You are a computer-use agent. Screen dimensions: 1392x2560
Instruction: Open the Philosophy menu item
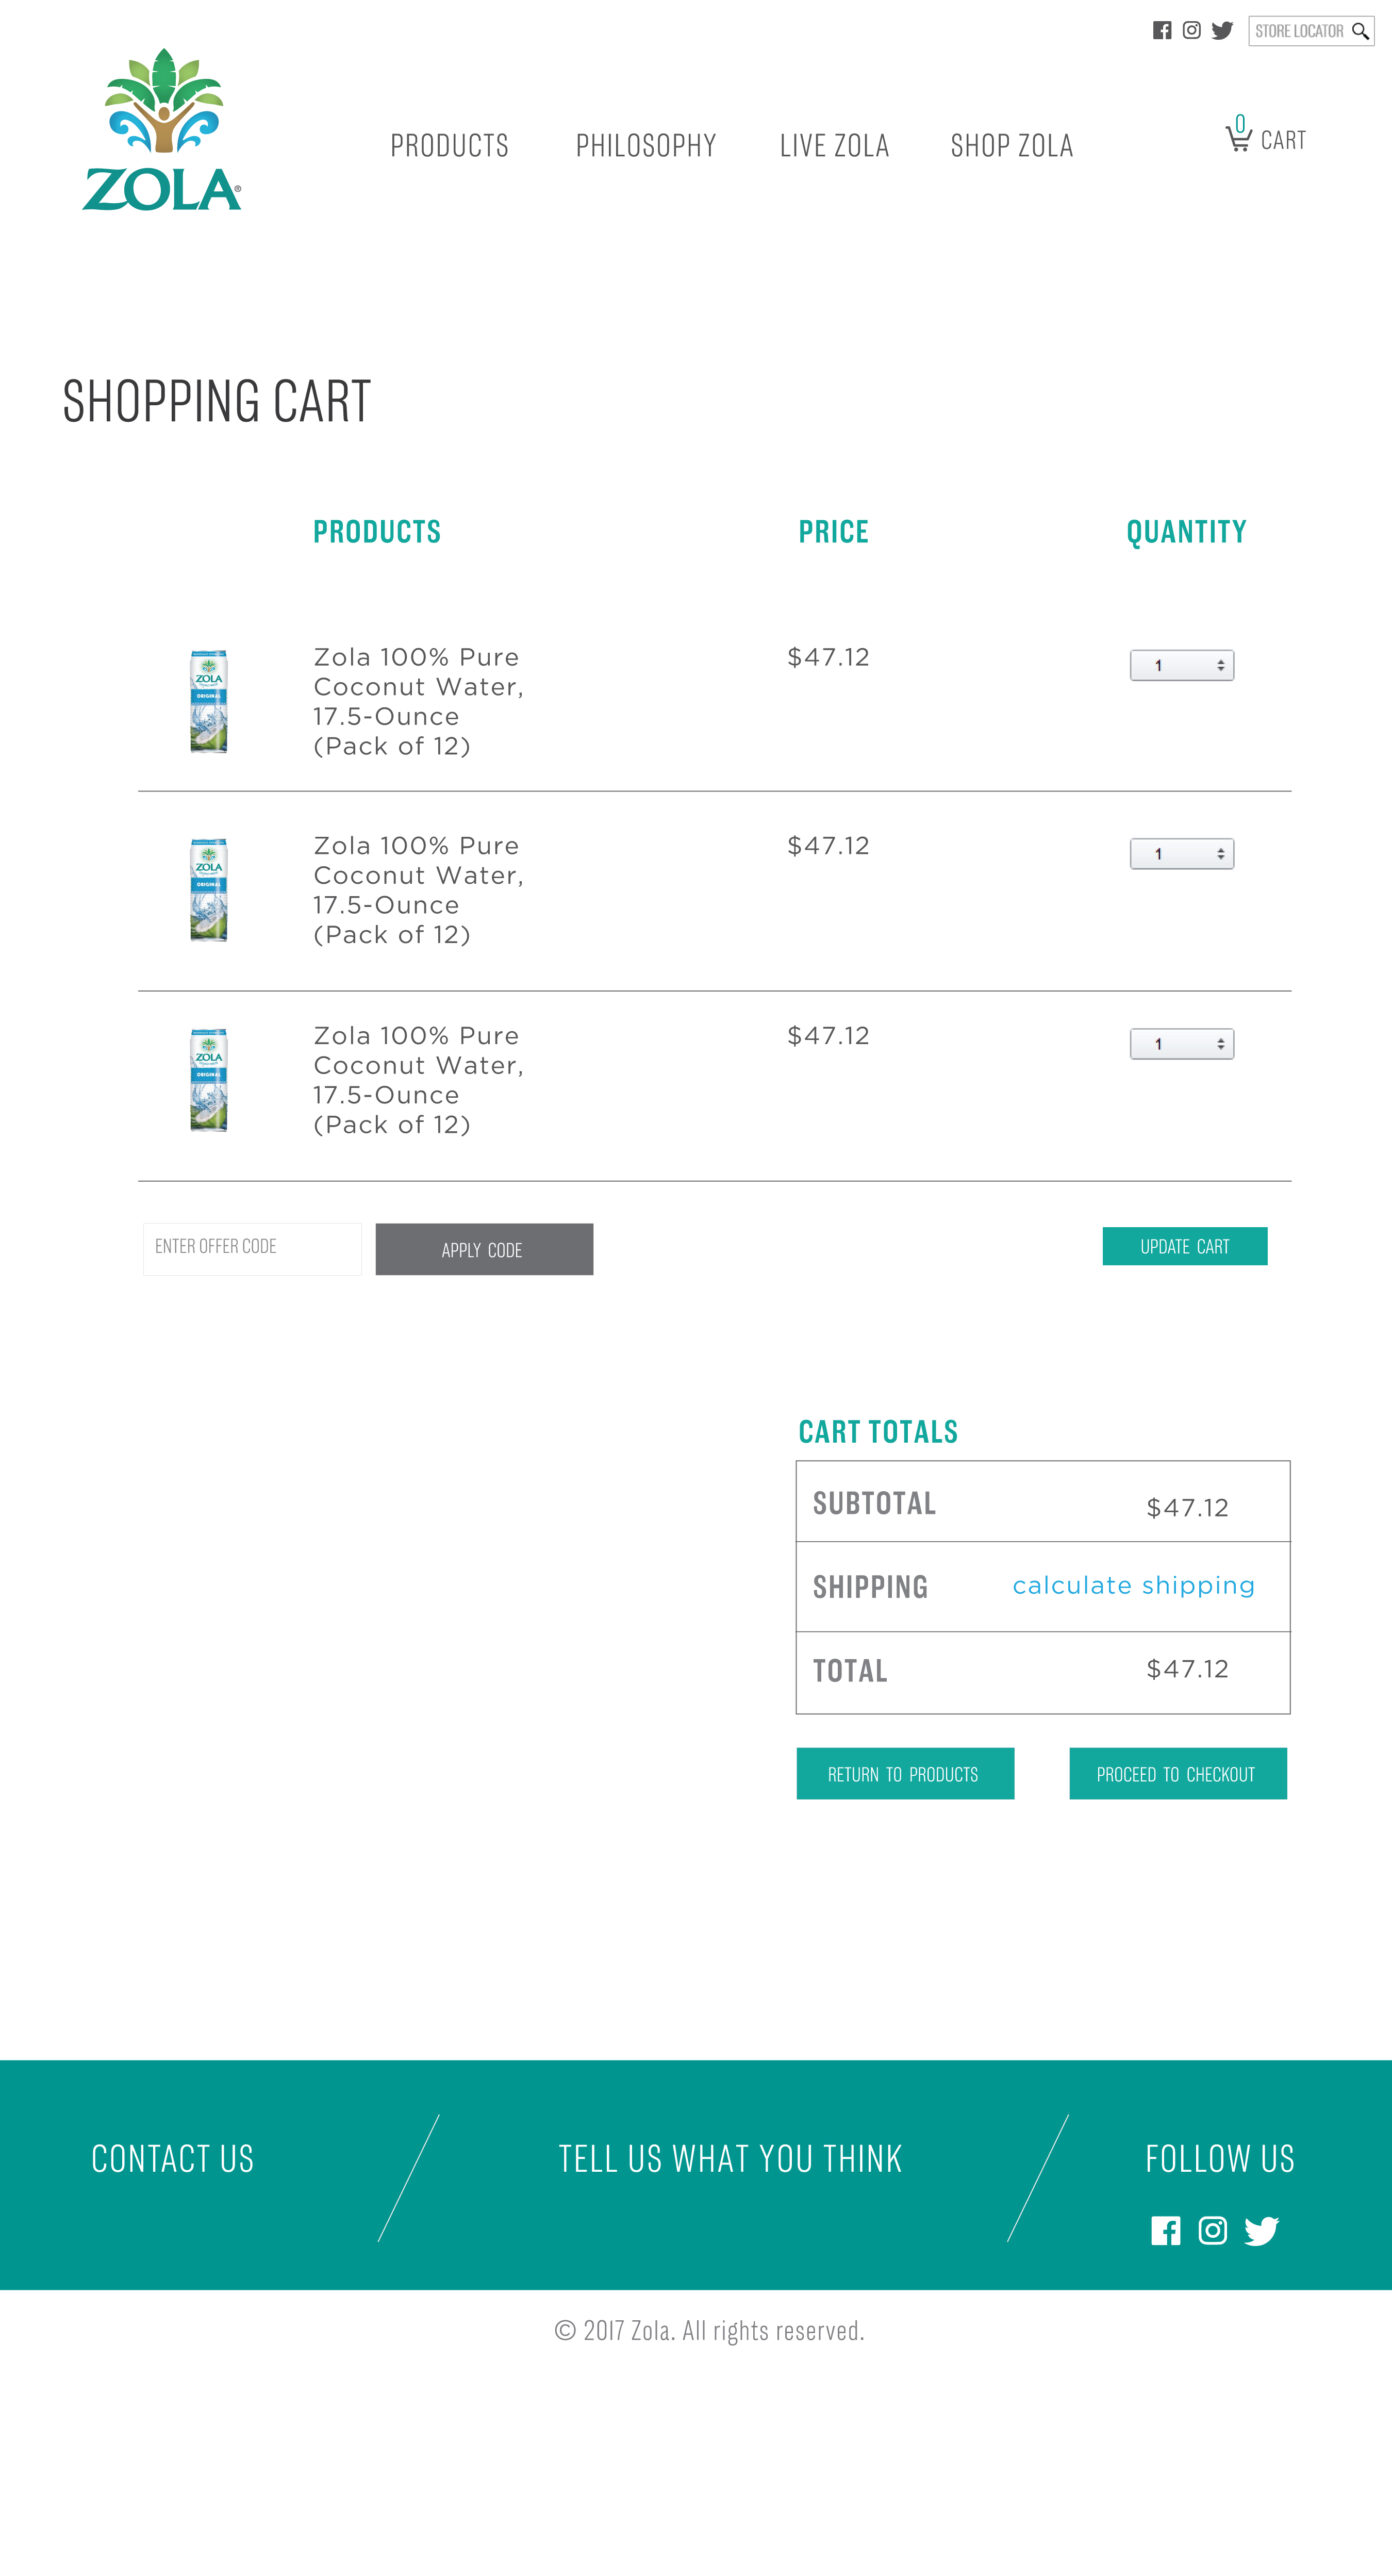[x=646, y=146]
